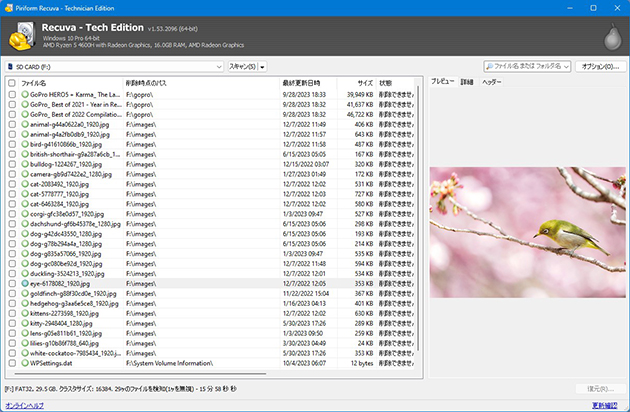Click green status icon for GoPro HERO5 file
This screenshot has height=412, width=630.
tap(25, 94)
